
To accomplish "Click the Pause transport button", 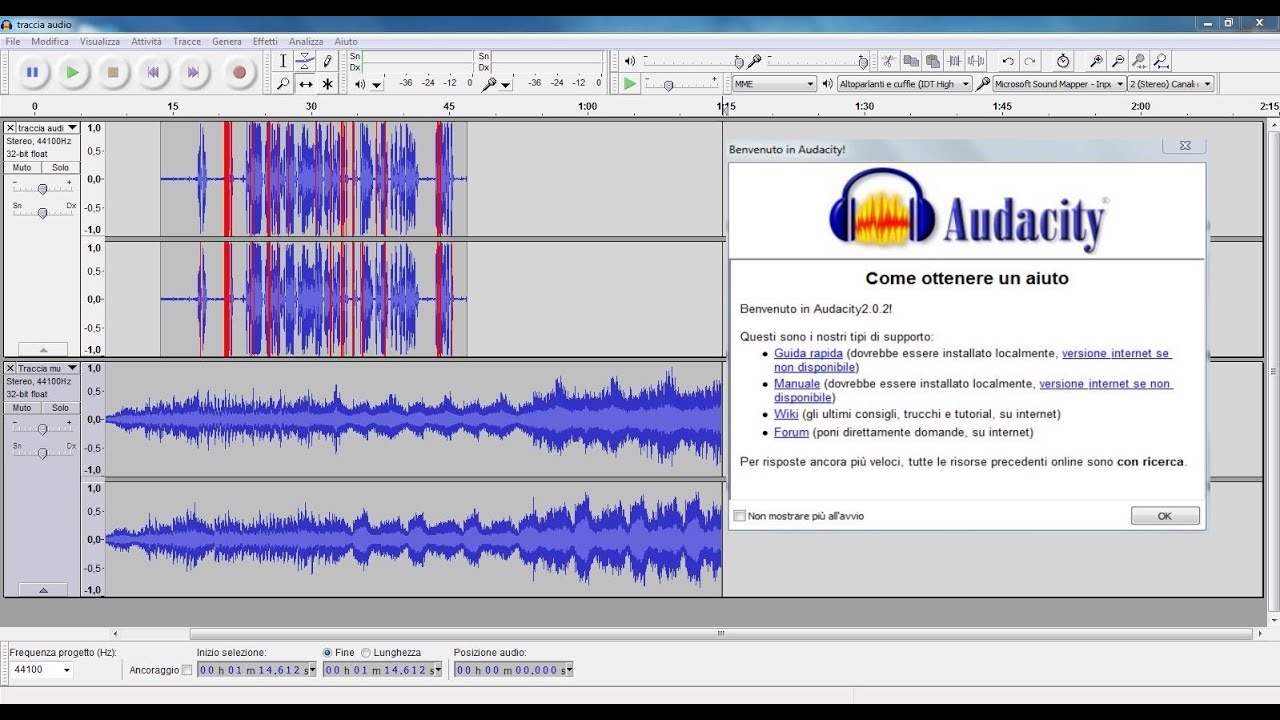I will (32, 72).
